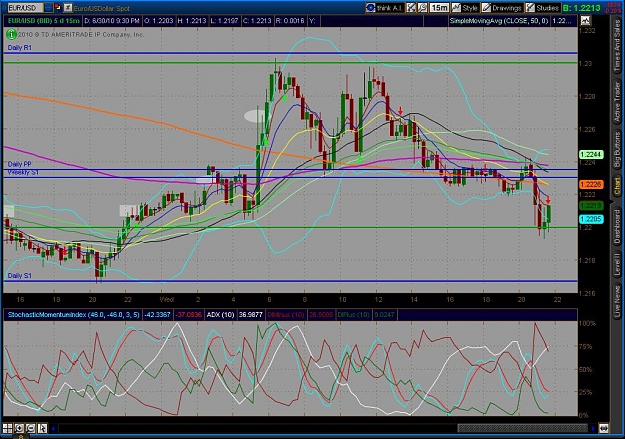Click the -42.3367 SMI value

(157, 315)
